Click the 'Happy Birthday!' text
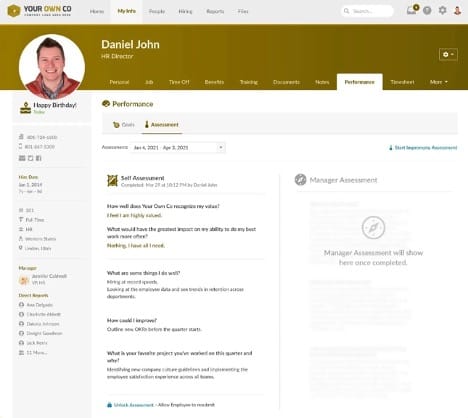468x418 pixels. [x=55, y=105]
